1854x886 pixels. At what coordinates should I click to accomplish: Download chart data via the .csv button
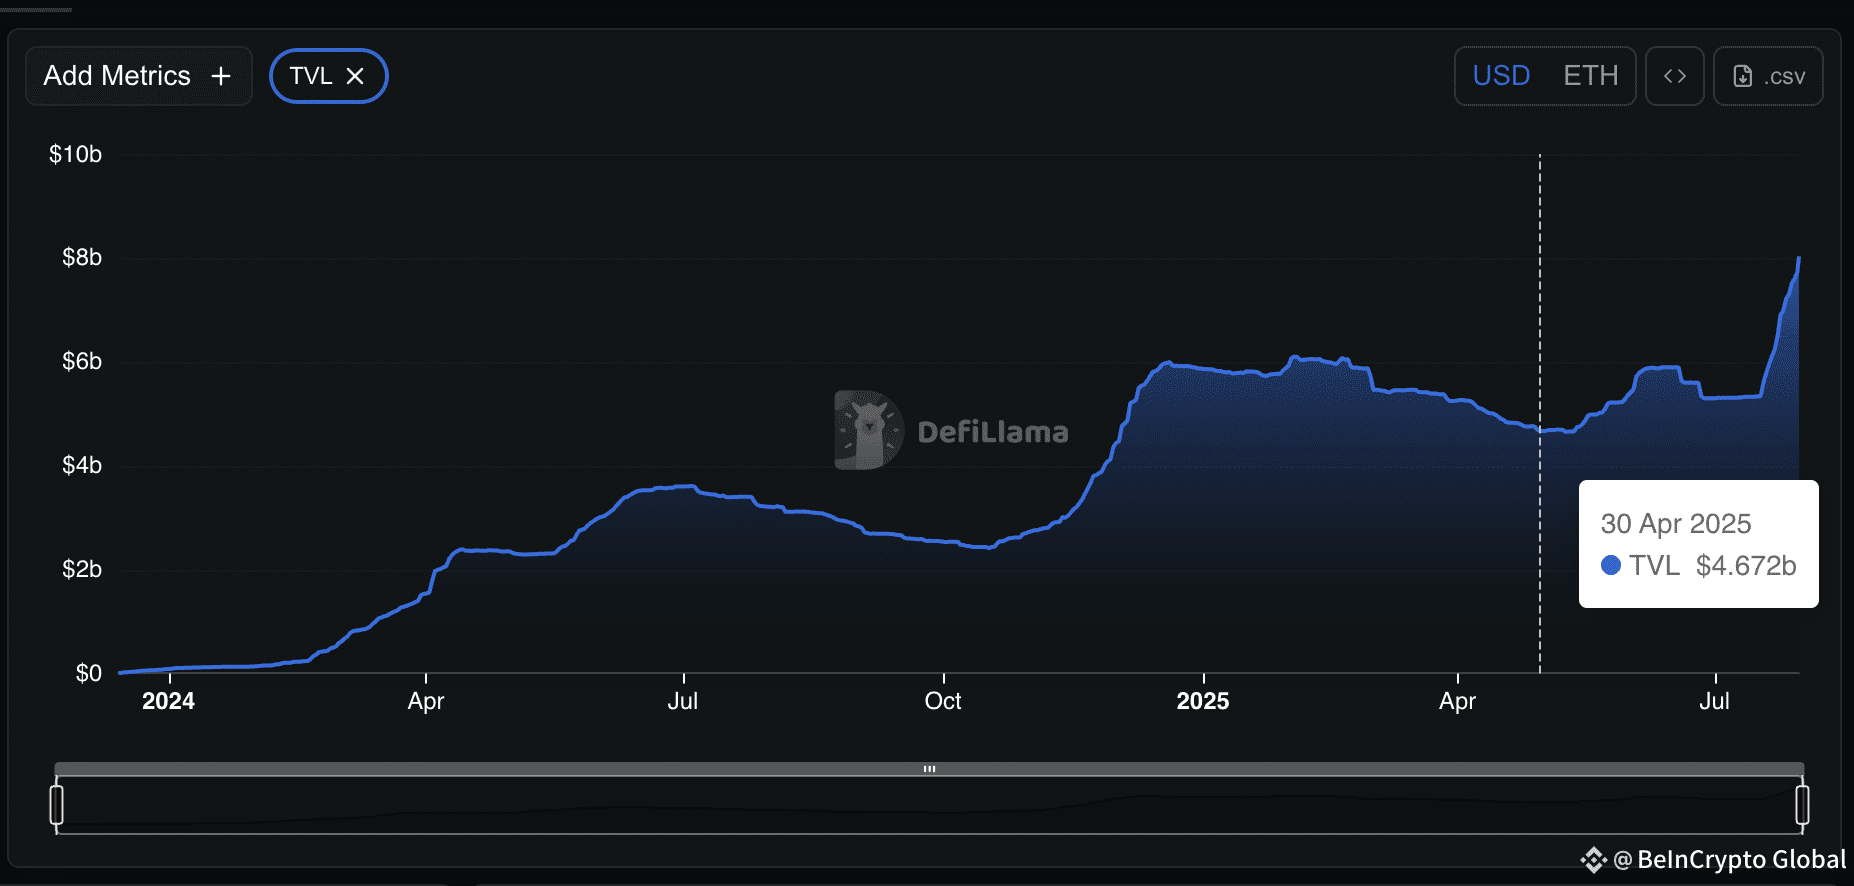click(1768, 76)
